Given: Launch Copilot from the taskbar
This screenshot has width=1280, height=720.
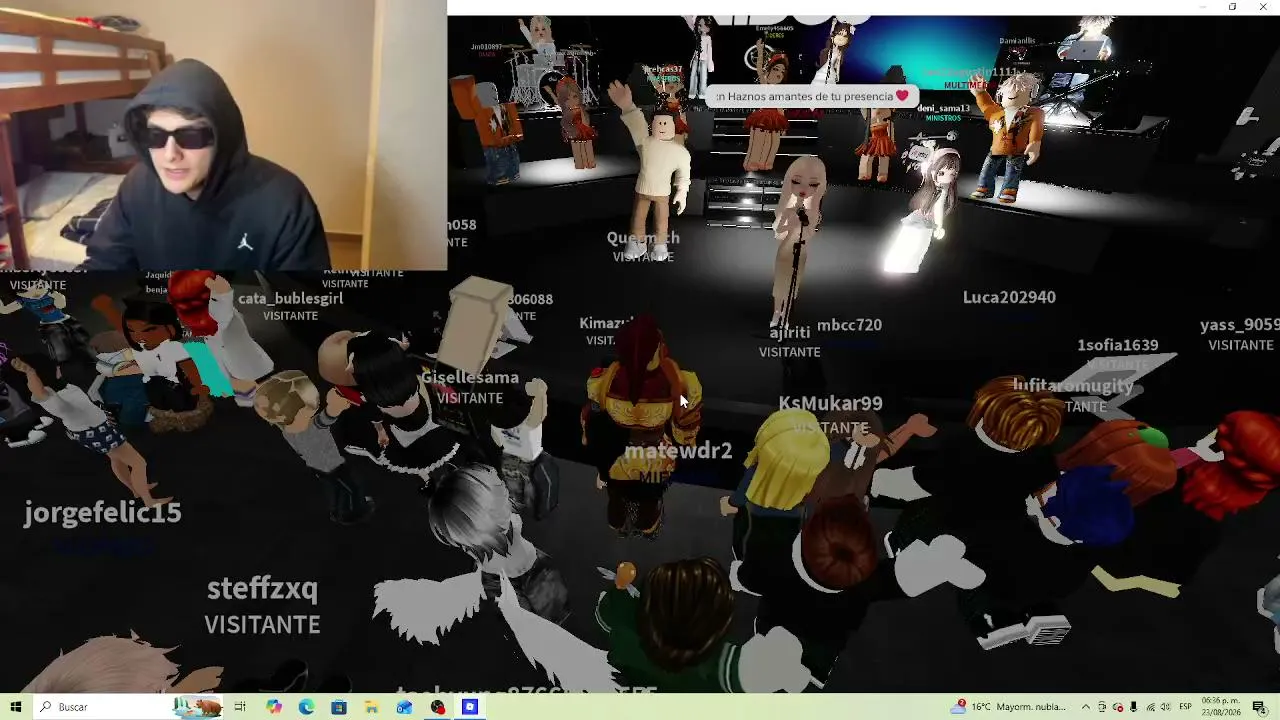Looking at the screenshot, I should [x=274, y=707].
